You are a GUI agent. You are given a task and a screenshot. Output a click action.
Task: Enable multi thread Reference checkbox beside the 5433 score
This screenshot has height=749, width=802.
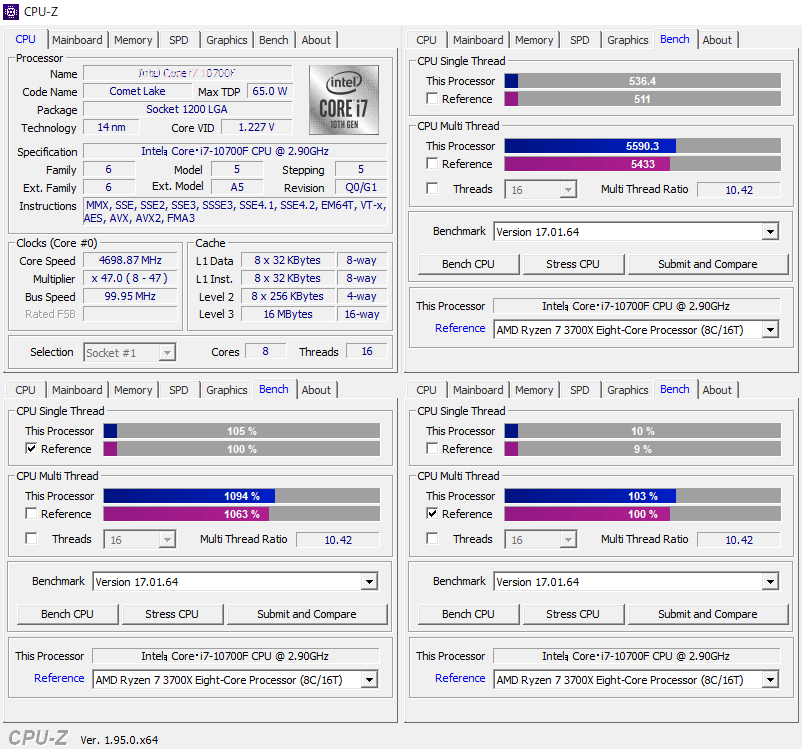pyautogui.click(x=432, y=163)
